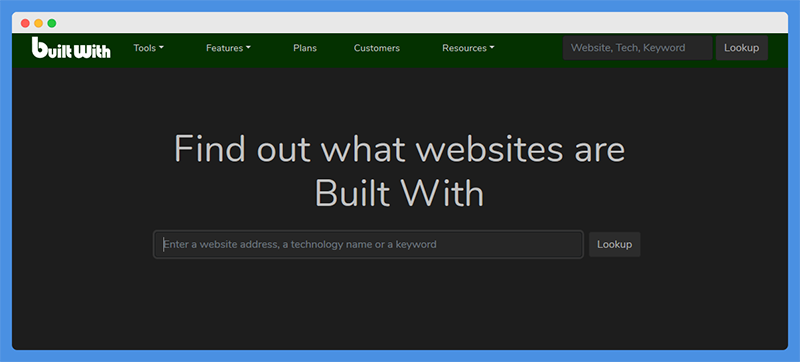Click the Lookup button beside main search
Image resolution: width=800 pixels, height=362 pixels.
(x=615, y=244)
